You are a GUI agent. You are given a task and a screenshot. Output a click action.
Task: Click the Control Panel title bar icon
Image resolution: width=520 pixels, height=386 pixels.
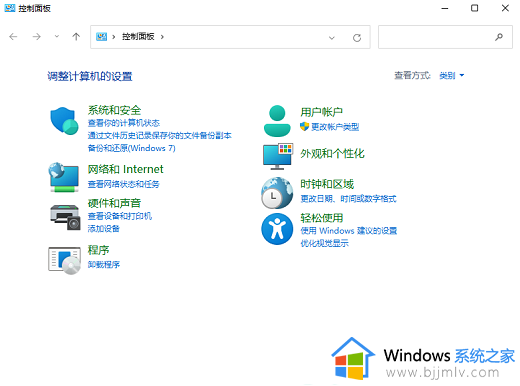[x=10, y=8]
